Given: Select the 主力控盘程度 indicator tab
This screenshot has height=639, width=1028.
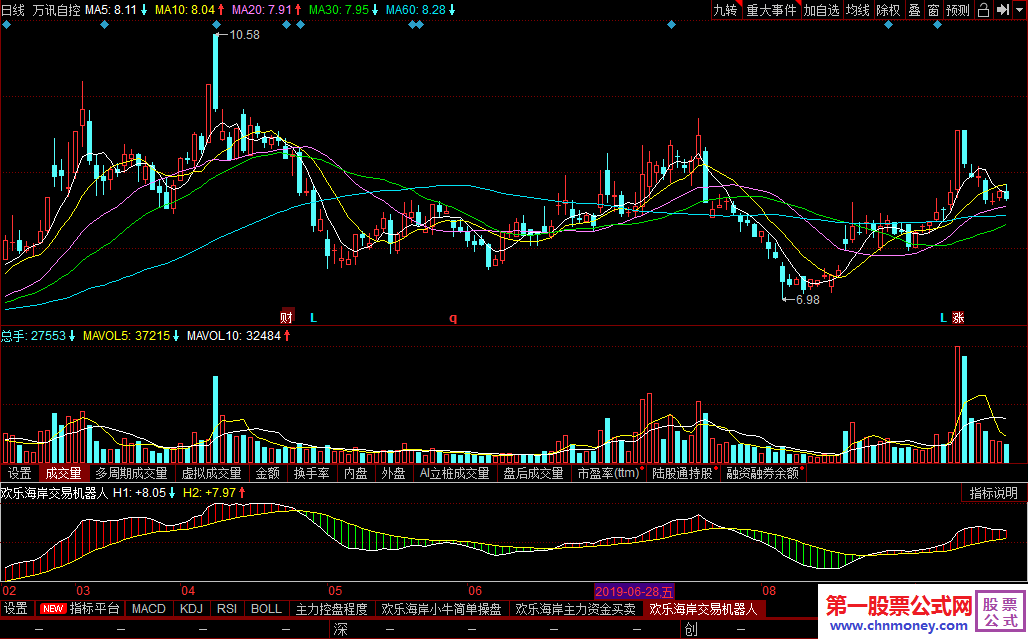Looking at the screenshot, I should click(x=331, y=609).
